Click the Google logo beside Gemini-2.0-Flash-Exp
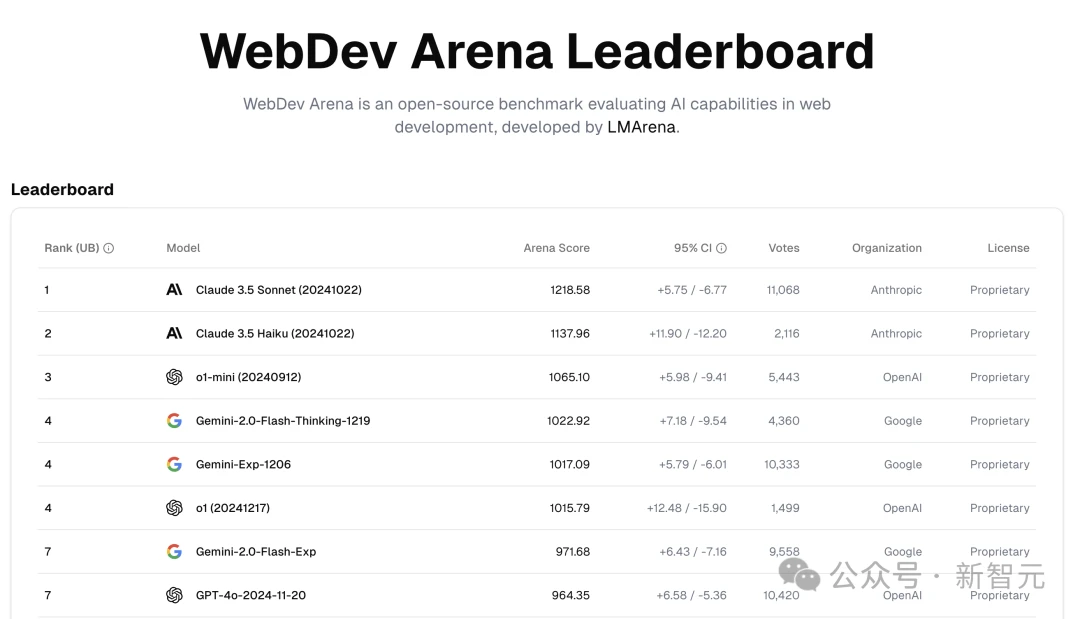 click(174, 552)
